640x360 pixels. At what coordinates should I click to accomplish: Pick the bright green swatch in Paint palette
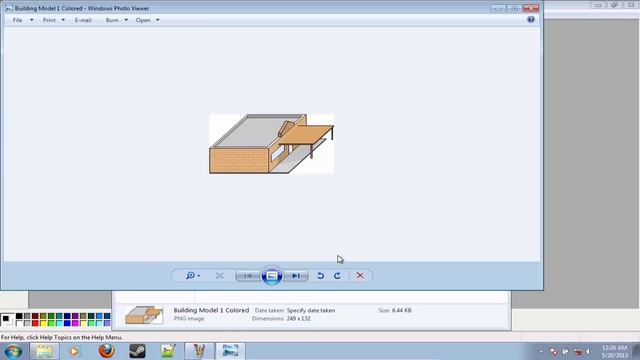tap(51, 323)
